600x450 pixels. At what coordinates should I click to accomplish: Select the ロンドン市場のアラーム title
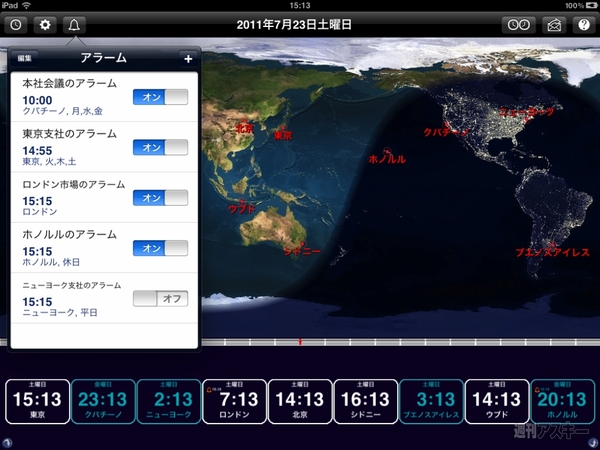[x=73, y=184]
